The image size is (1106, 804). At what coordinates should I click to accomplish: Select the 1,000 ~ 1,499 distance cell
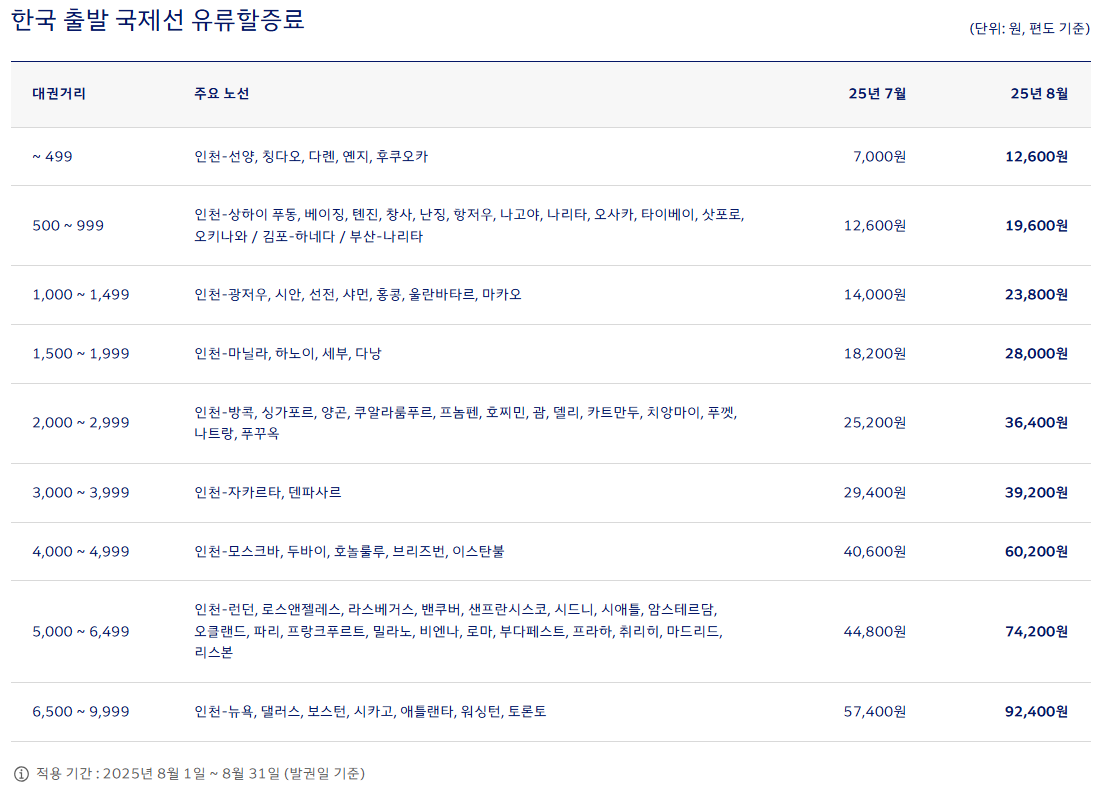point(81,295)
